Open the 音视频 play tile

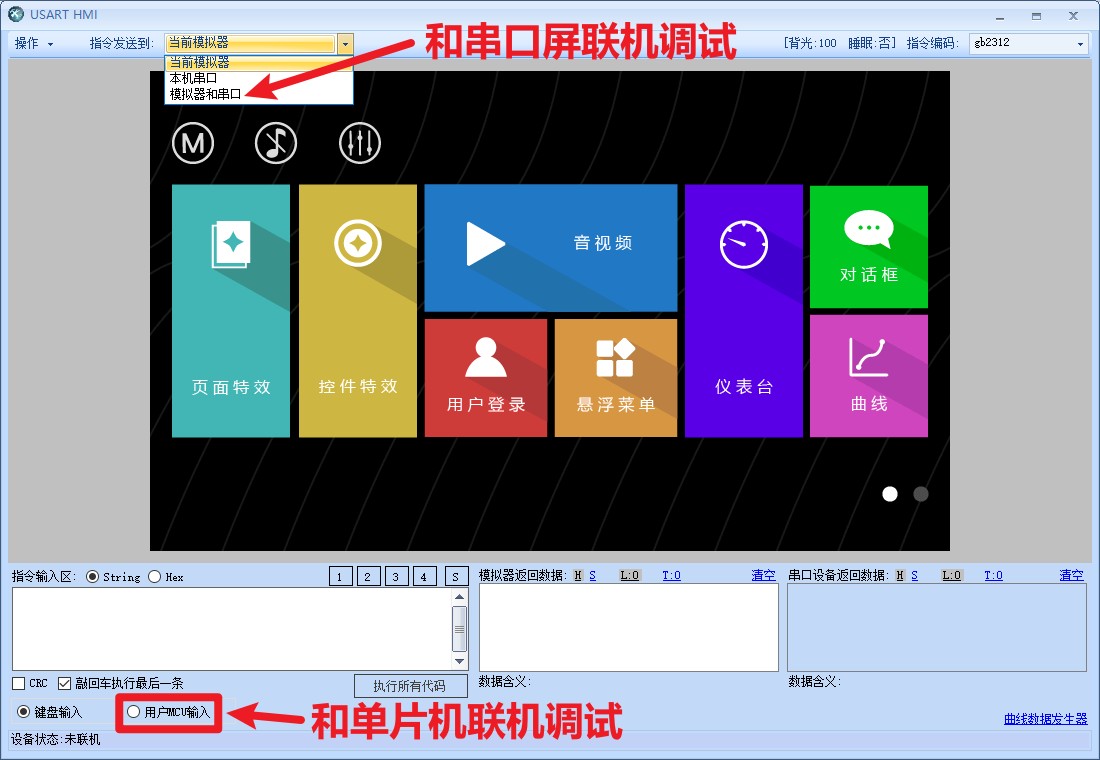pos(550,247)
